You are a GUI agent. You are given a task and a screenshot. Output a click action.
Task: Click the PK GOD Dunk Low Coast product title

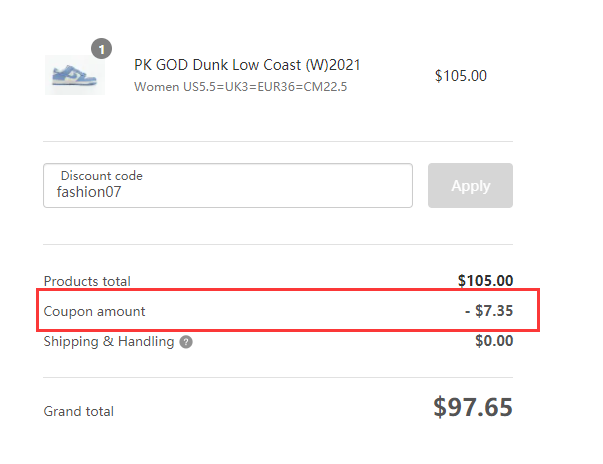click(247, 65)
